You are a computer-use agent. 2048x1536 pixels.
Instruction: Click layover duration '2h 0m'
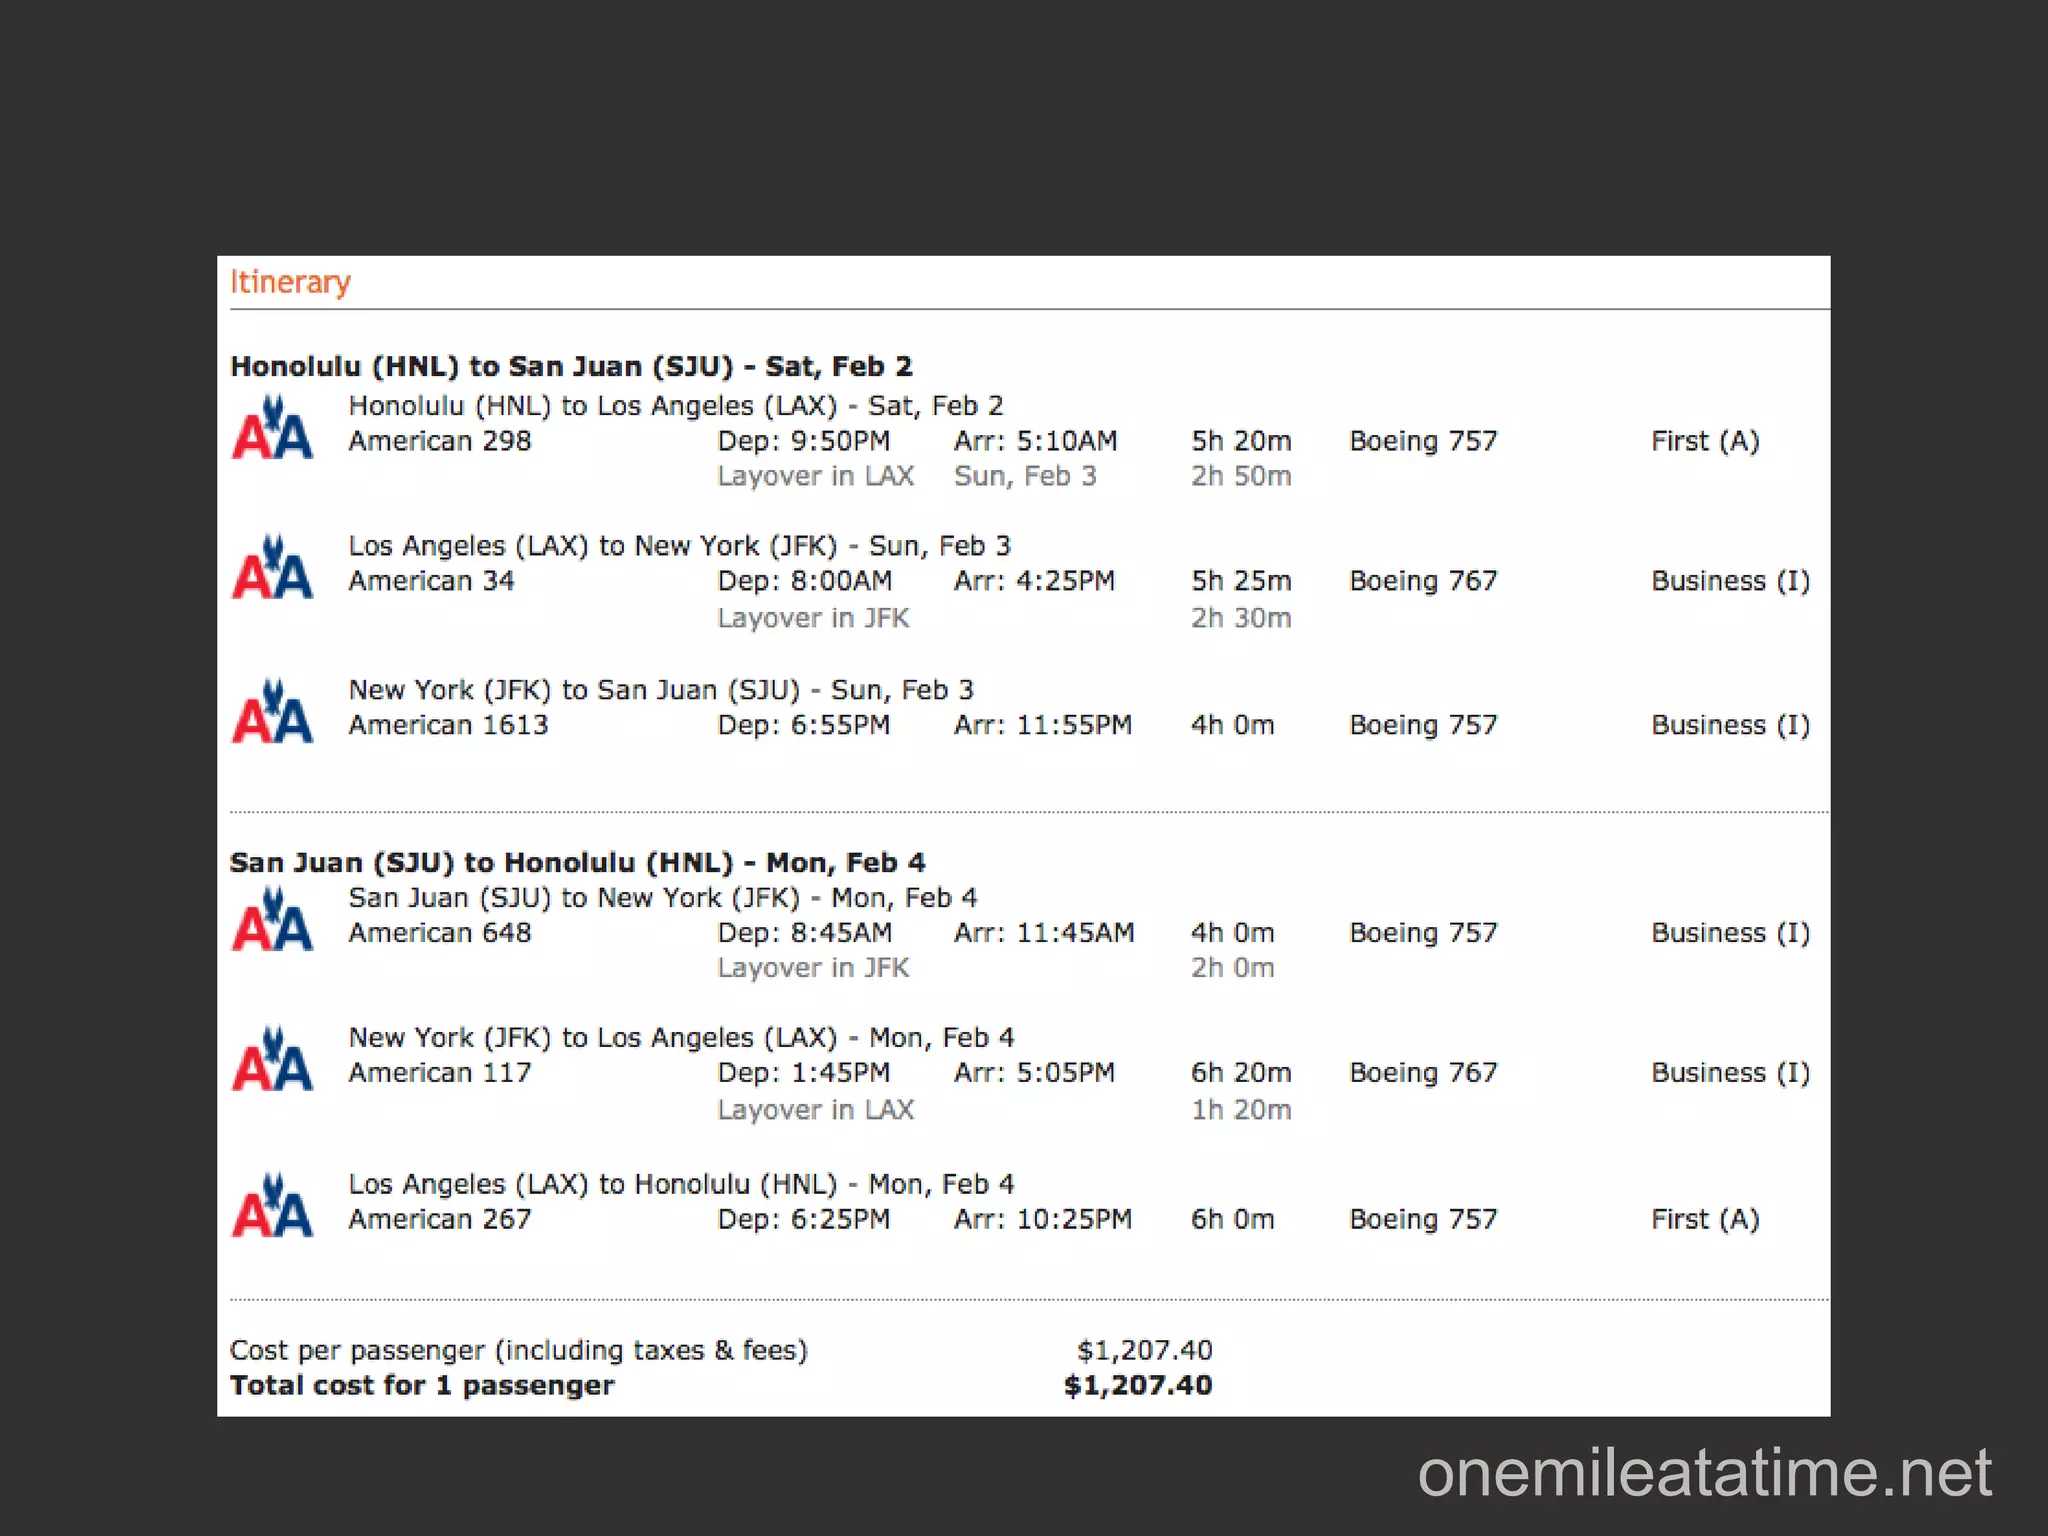(x=1232, y=968)
